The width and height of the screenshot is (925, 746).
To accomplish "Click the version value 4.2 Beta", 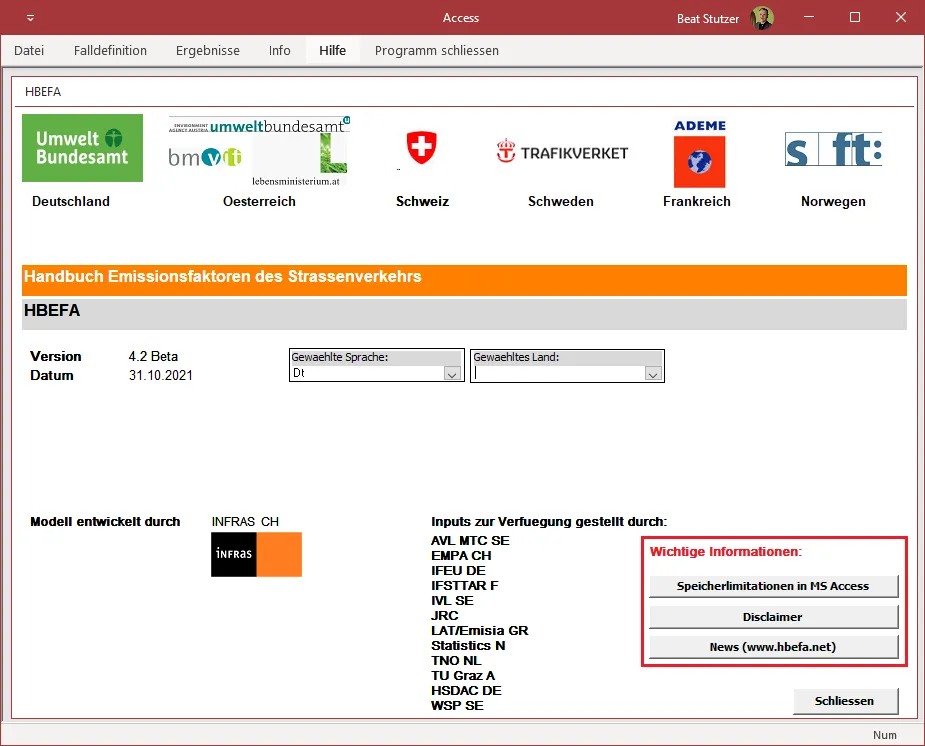I will (153, 356).
